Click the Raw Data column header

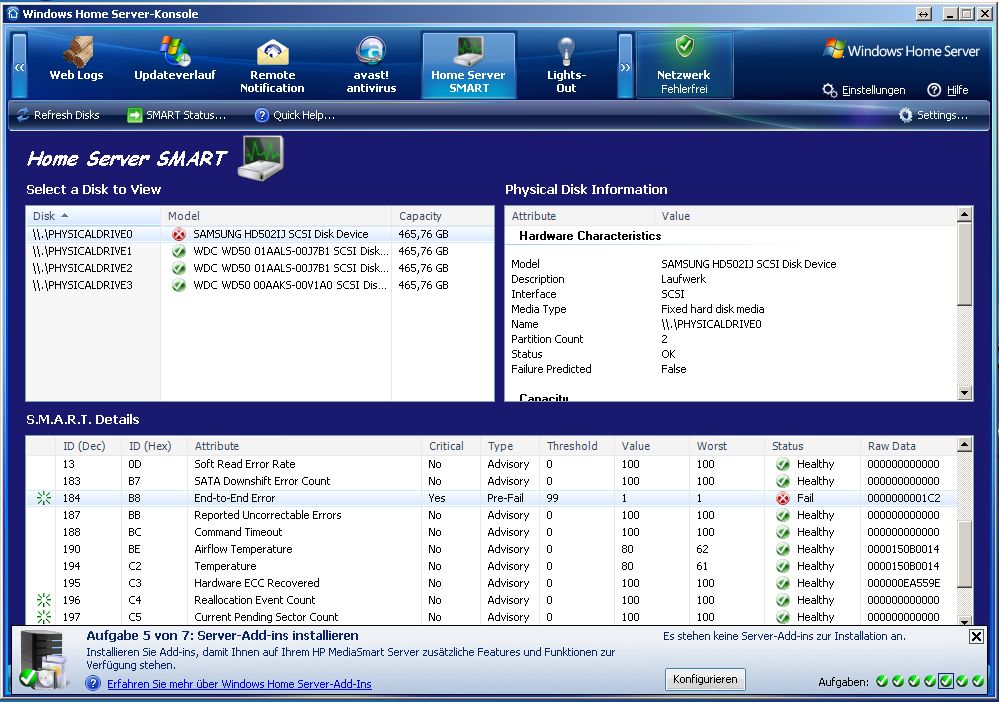tap(909, 446)
